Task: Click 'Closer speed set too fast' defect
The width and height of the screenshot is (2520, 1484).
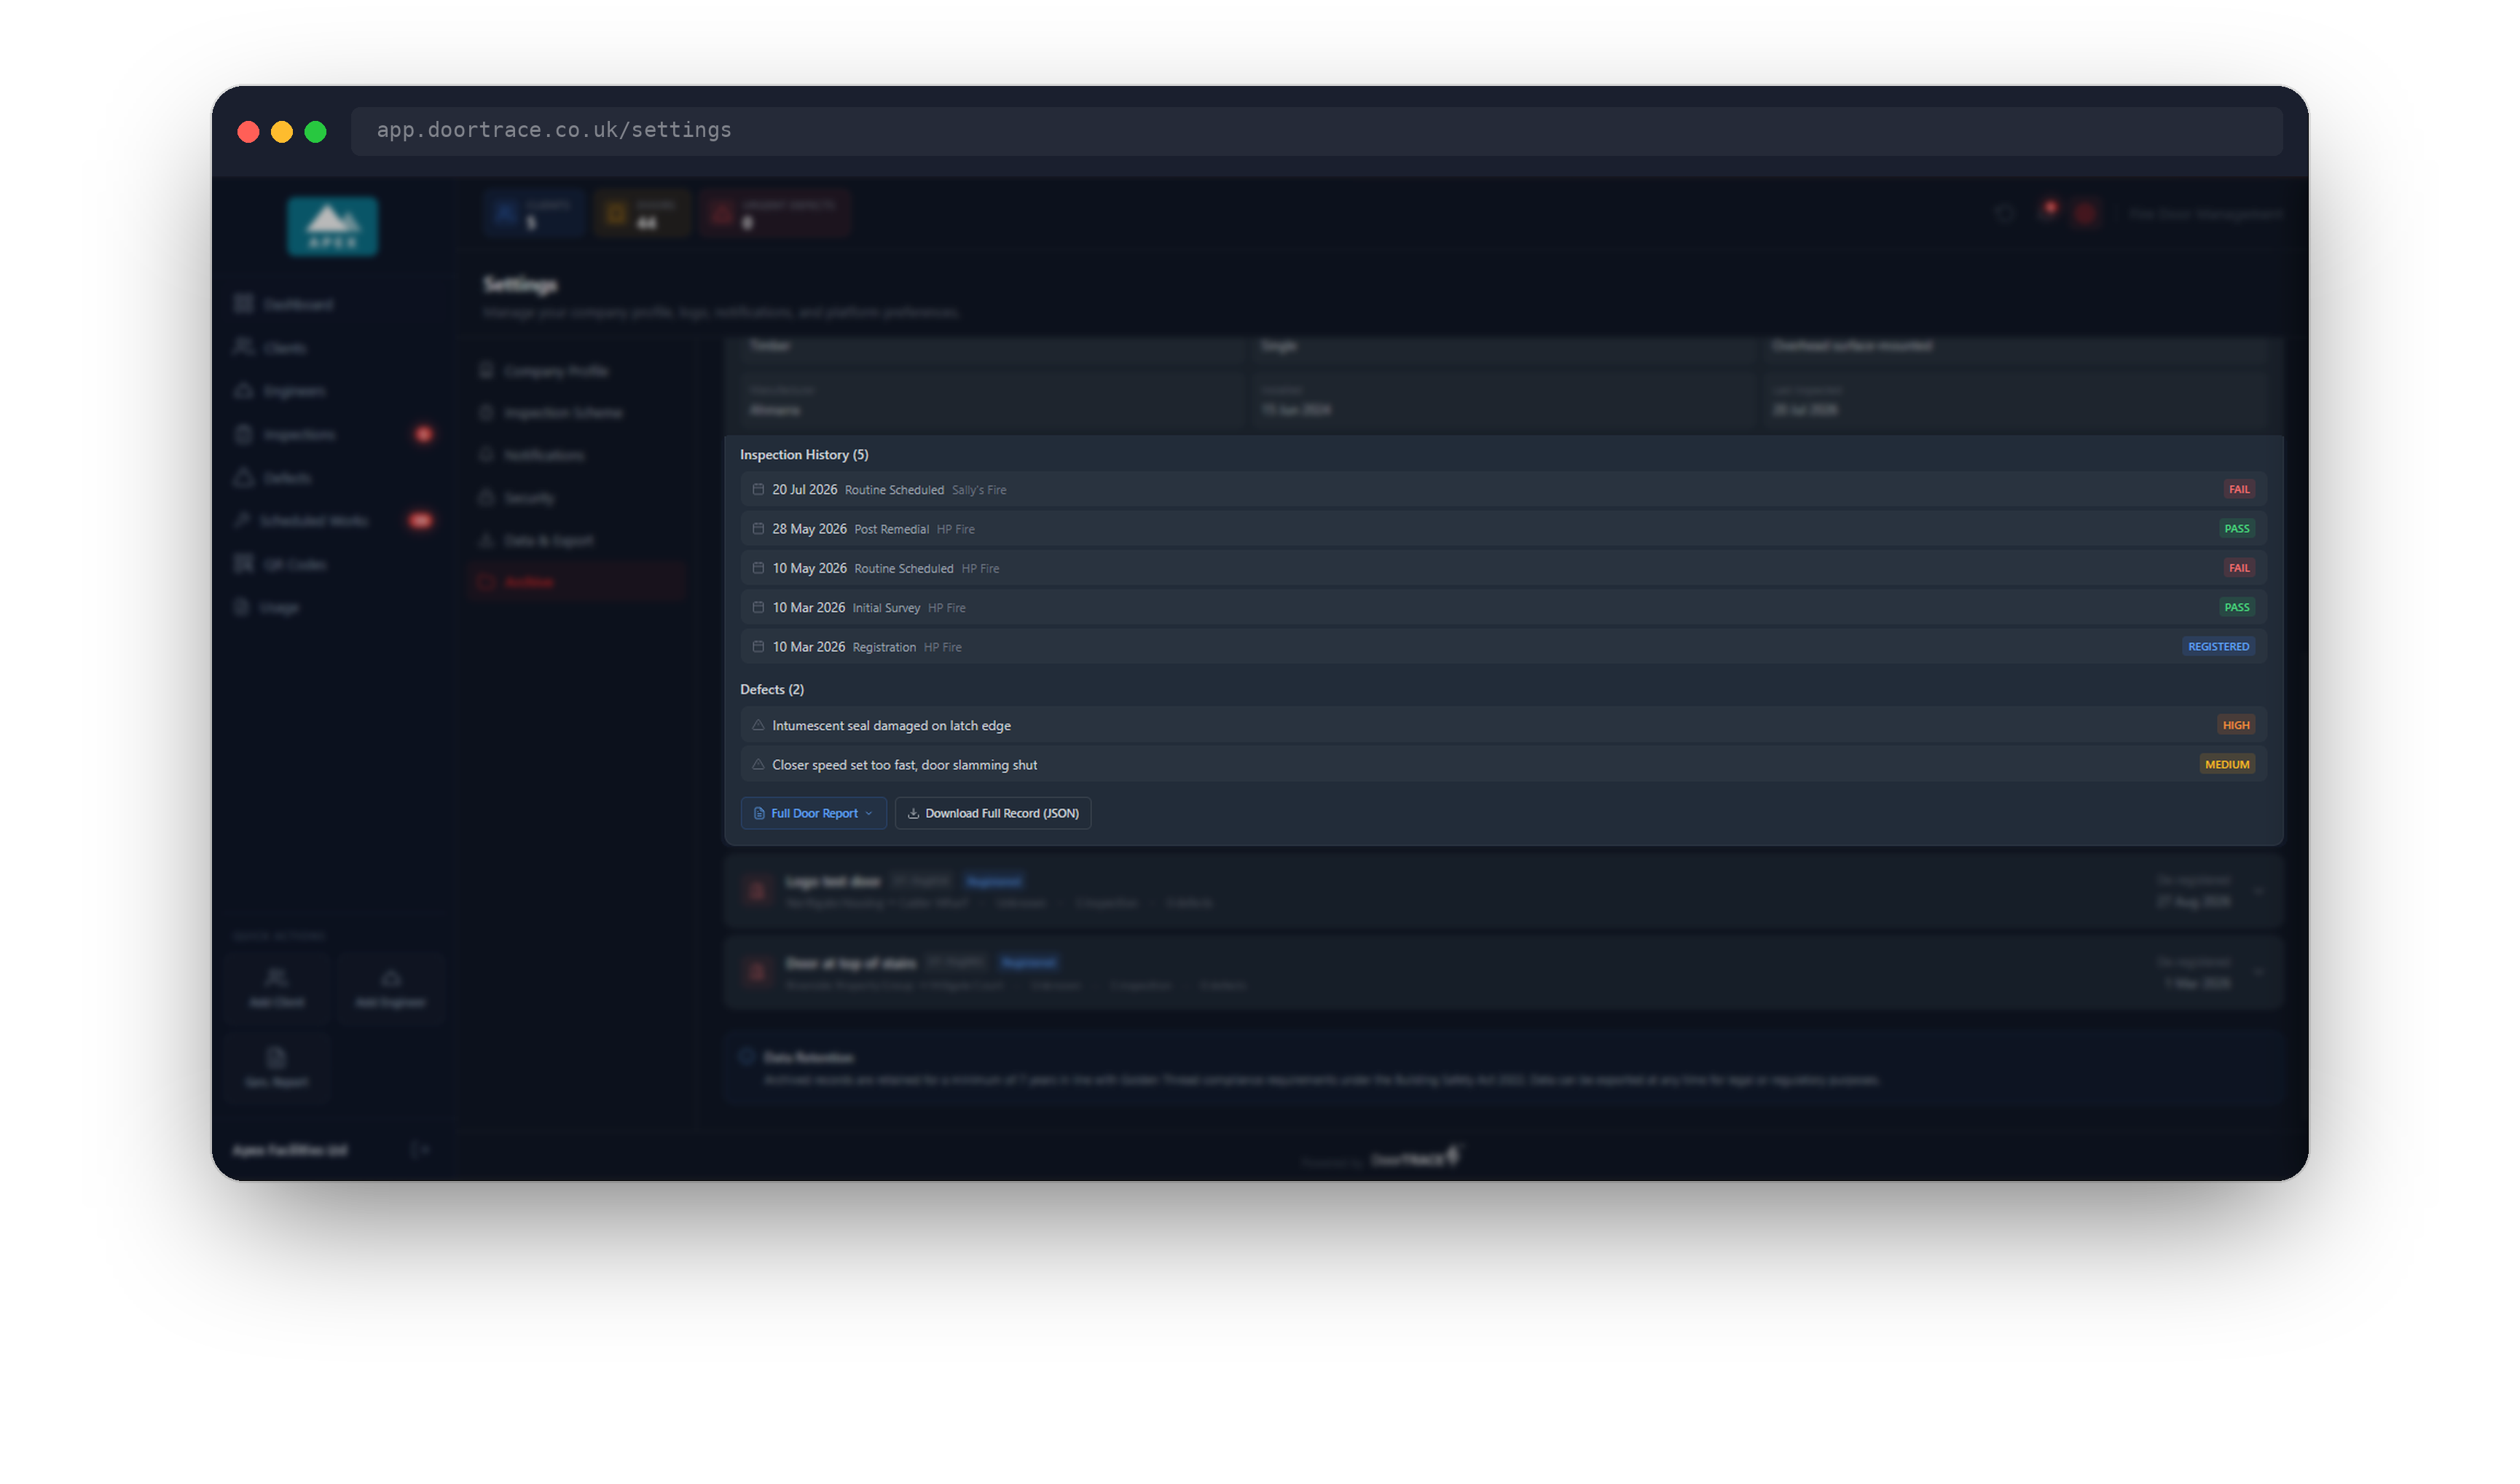Action: tap(904, 765)
